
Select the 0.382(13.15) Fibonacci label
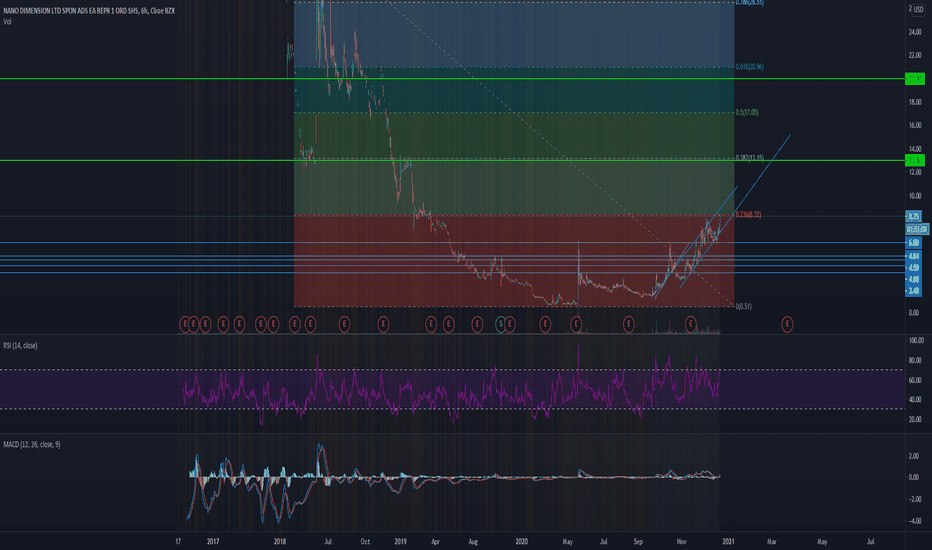(750, 158)
